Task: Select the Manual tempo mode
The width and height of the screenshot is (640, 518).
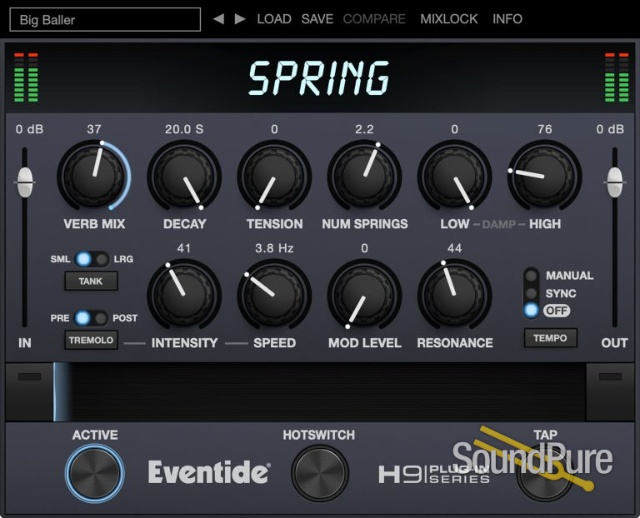Action: pyautogui.click(x=531, y=276)
